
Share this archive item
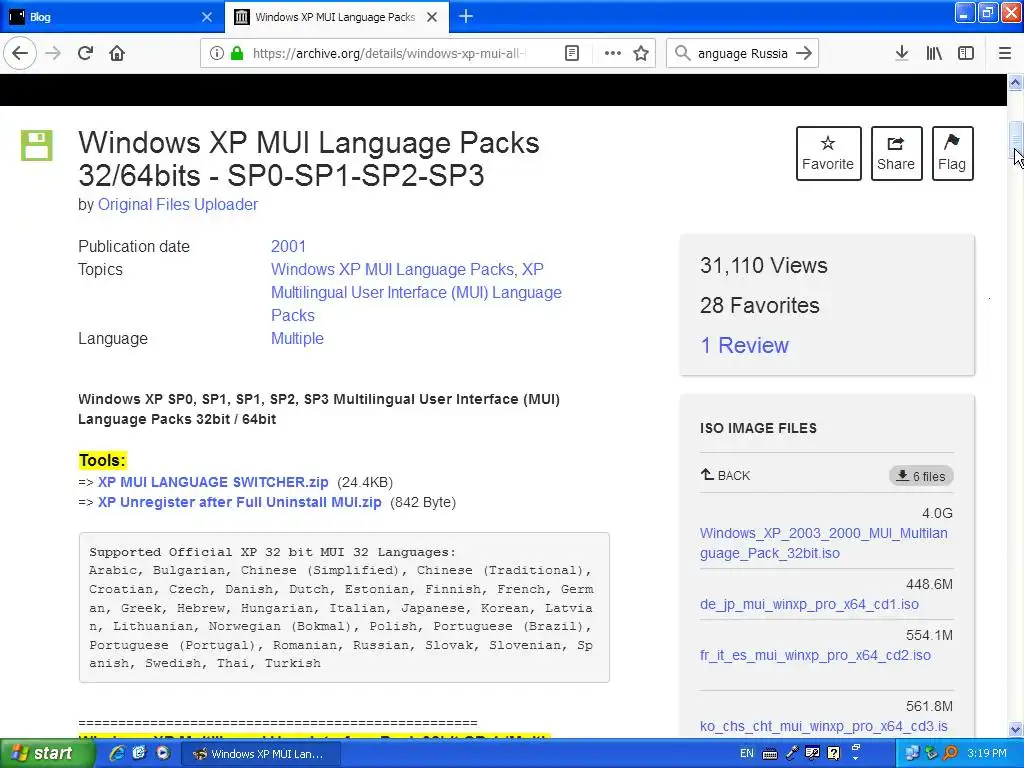tap(896, 153)
